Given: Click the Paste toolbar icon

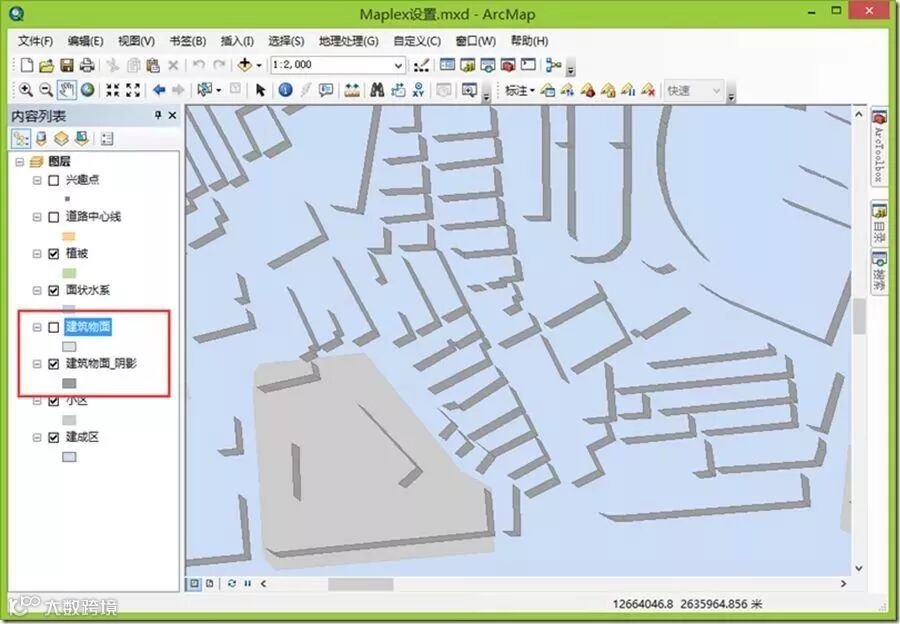Looking at the screenshot, I should click(x=153, y=65).
